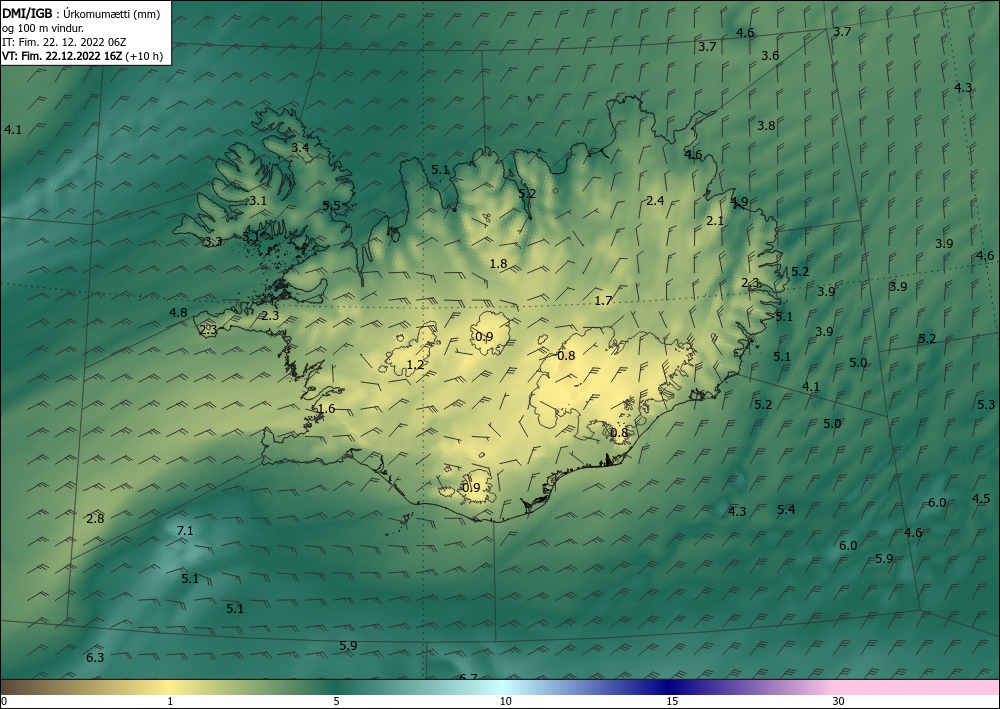This screenshot has height=709, width=1000.
Task: Click the 3.8 value on the map
Action: click(x=766, y=126)
